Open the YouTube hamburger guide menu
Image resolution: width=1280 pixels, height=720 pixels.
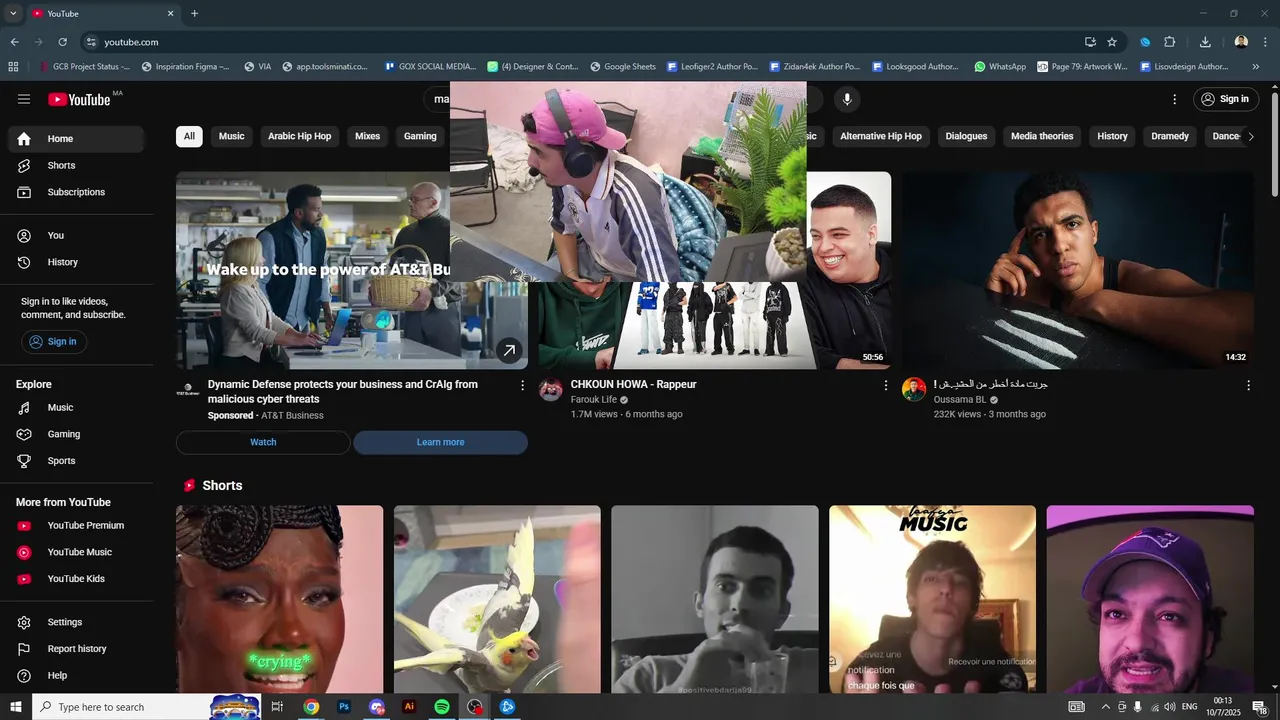pyautogui.click(x=24, y=99)
